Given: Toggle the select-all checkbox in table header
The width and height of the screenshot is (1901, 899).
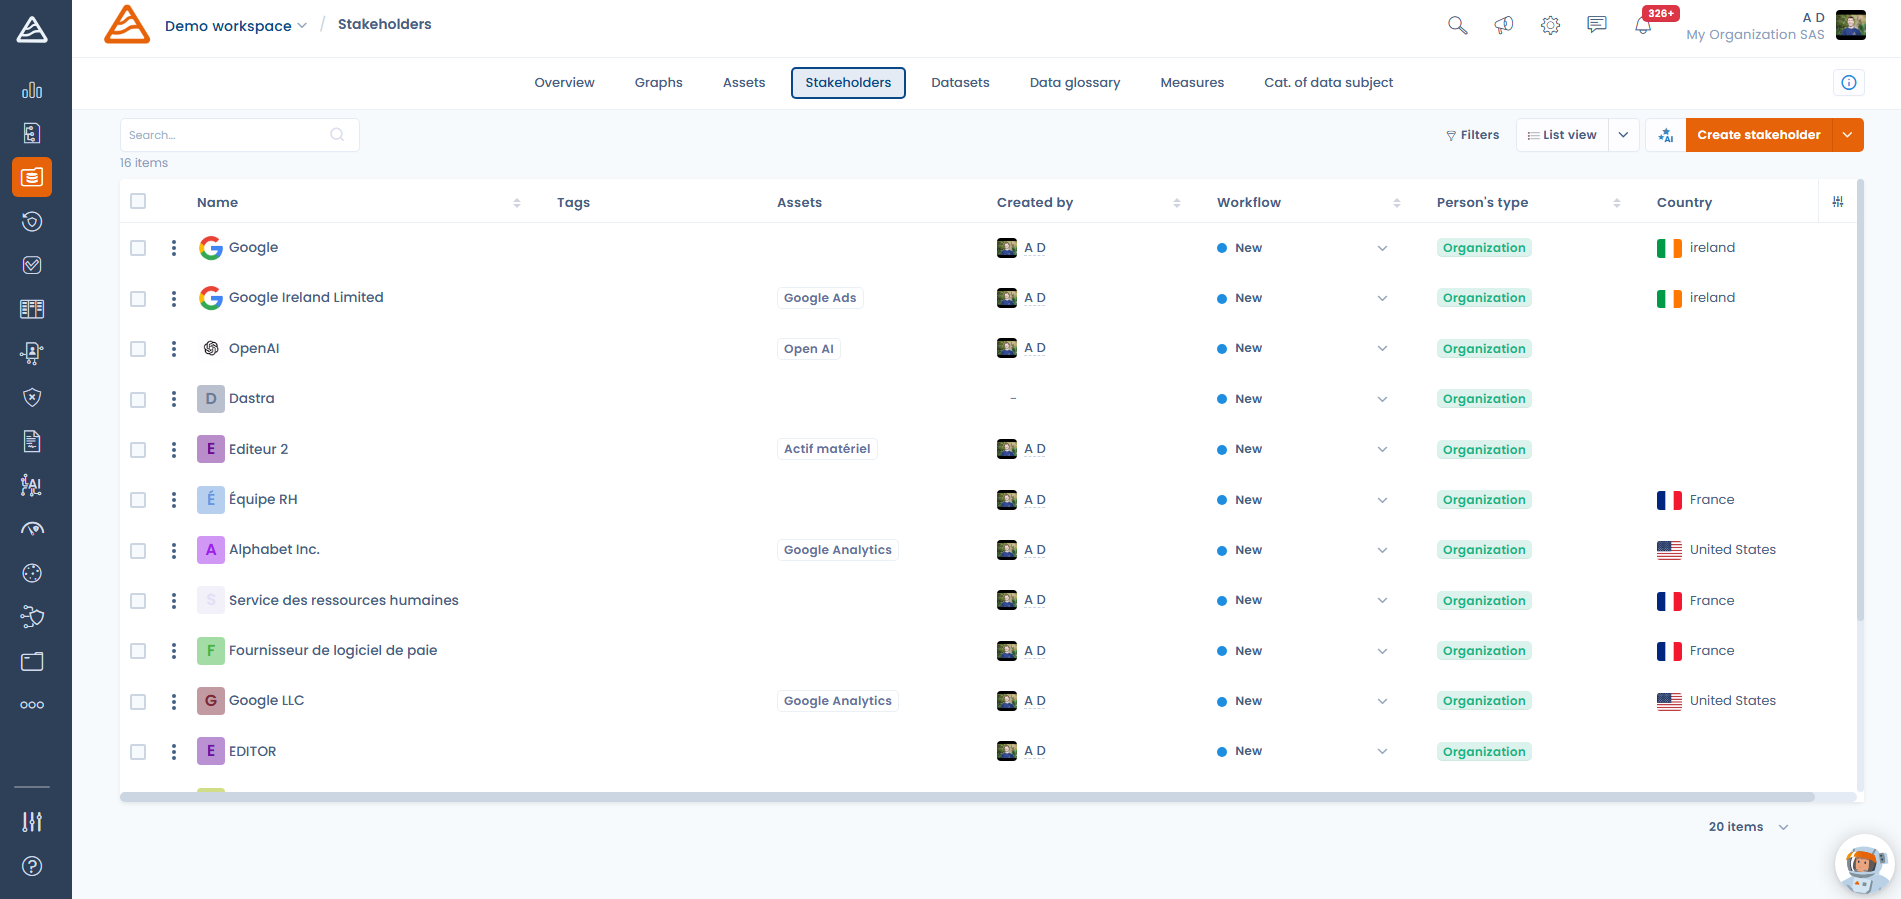Looking at the screenshot, I should click(x=138, y=201).
